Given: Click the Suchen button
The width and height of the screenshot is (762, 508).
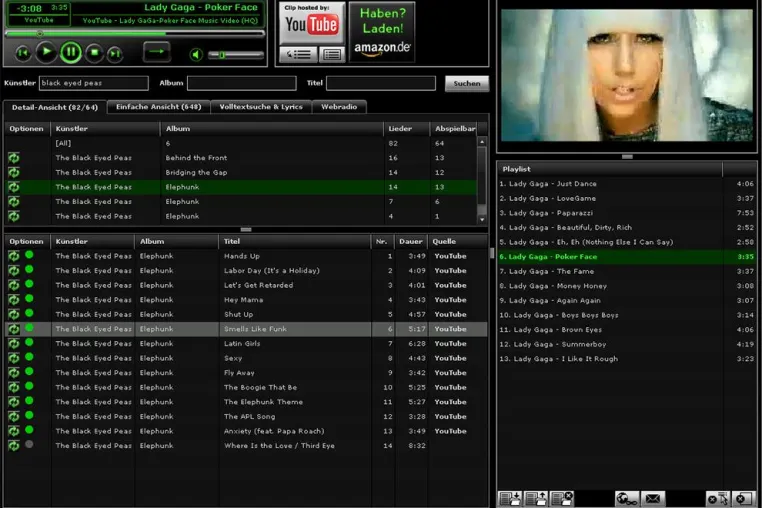Looking at the screenshot, I should pyautogui.click(x=467, y=84).
